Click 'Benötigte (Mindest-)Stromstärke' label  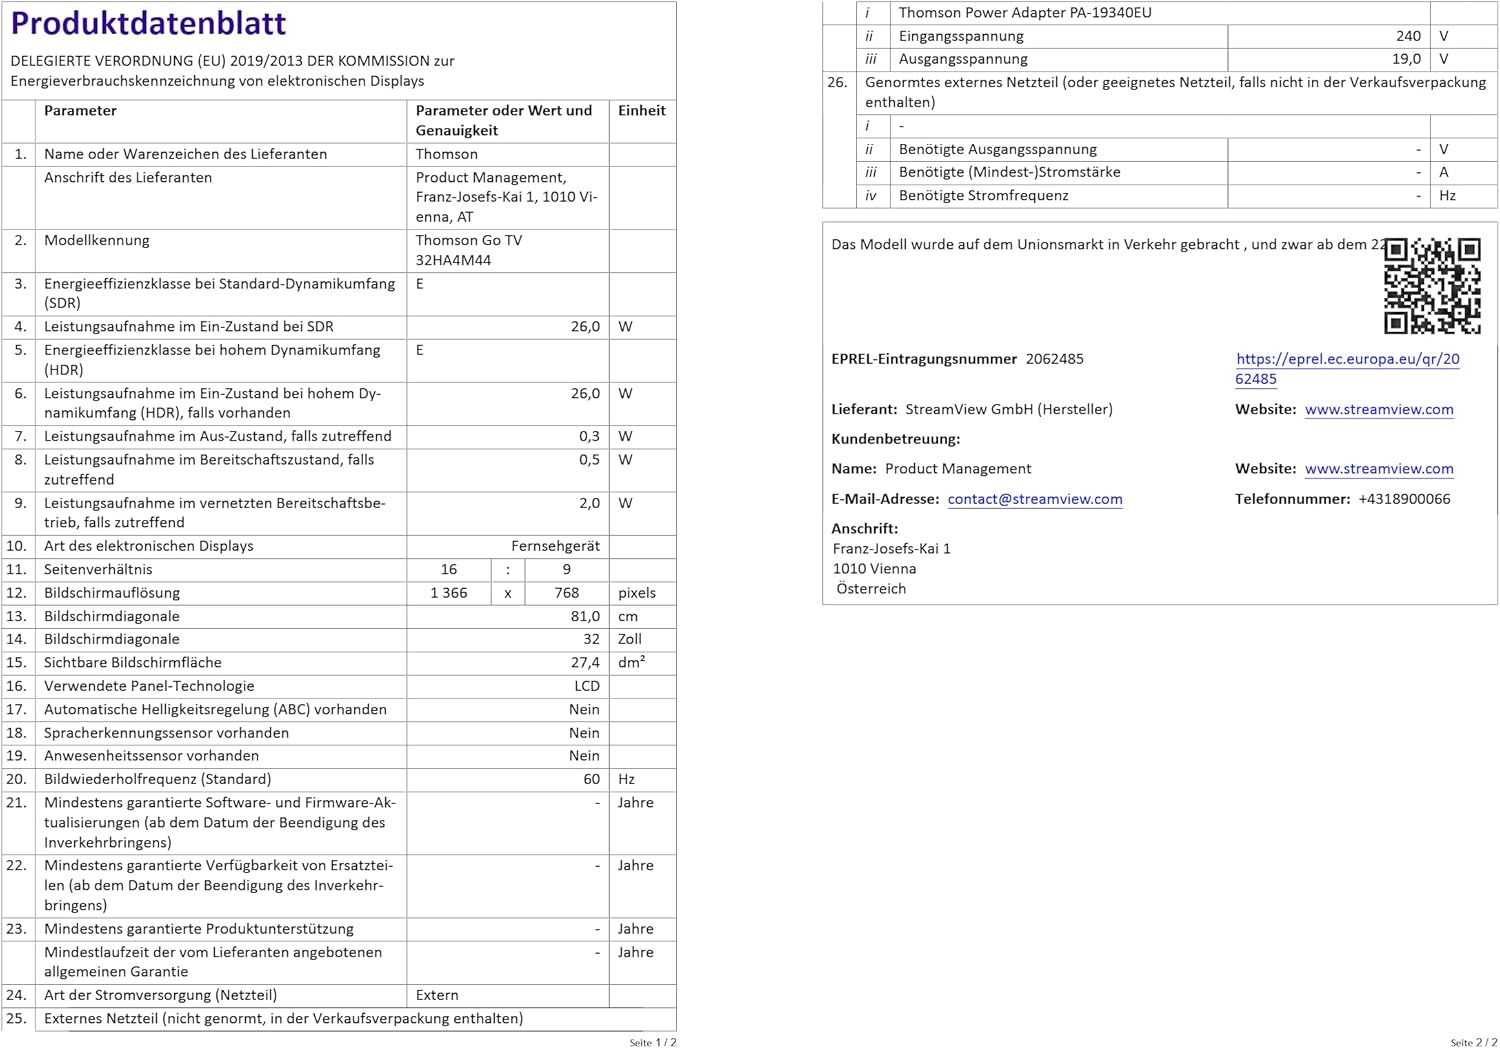pos(1010,172)
